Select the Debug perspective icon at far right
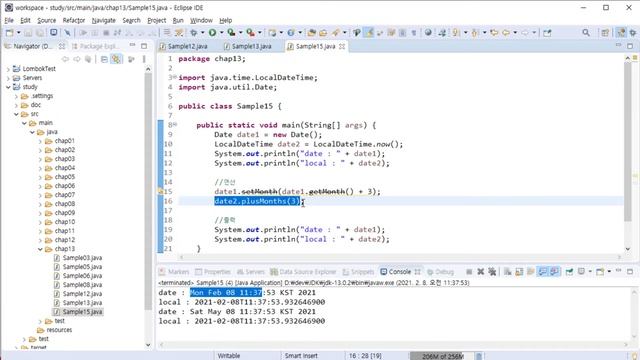The image size is (640, 360). pyautogui.click(x=633, y=32)
